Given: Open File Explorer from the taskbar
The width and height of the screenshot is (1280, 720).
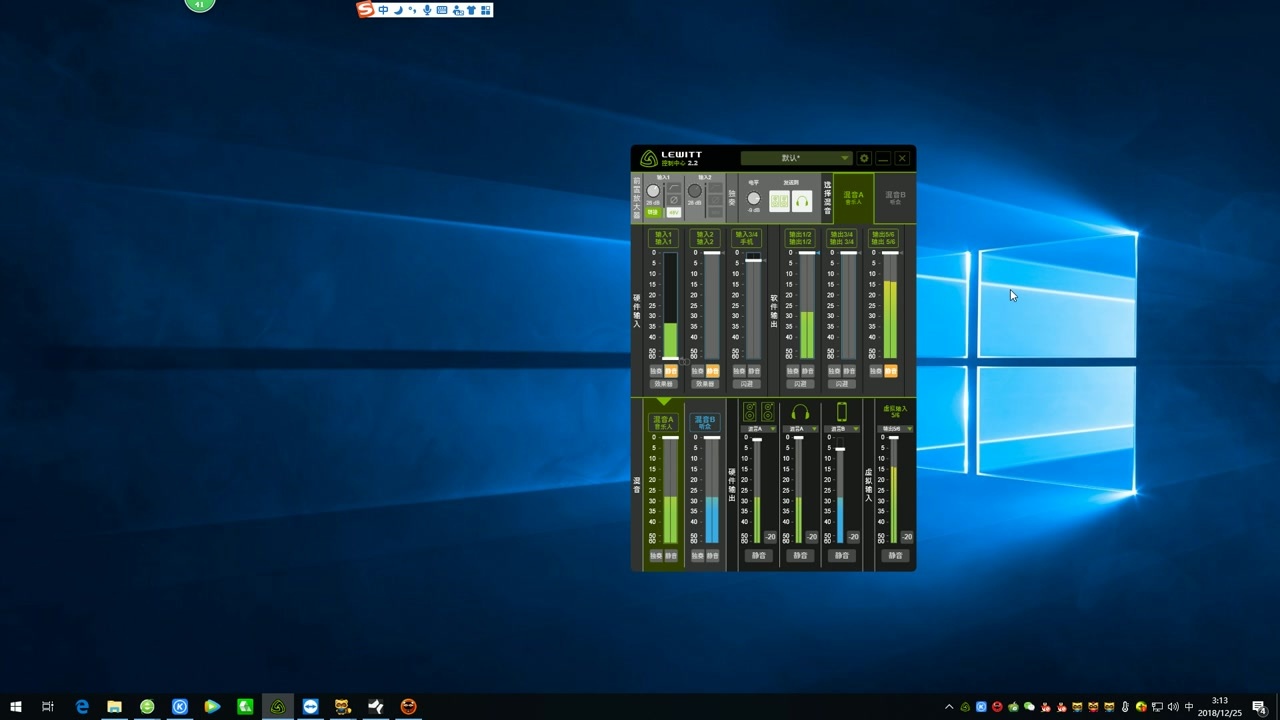Looking at the screenshot, I should (x=114, y=706).
